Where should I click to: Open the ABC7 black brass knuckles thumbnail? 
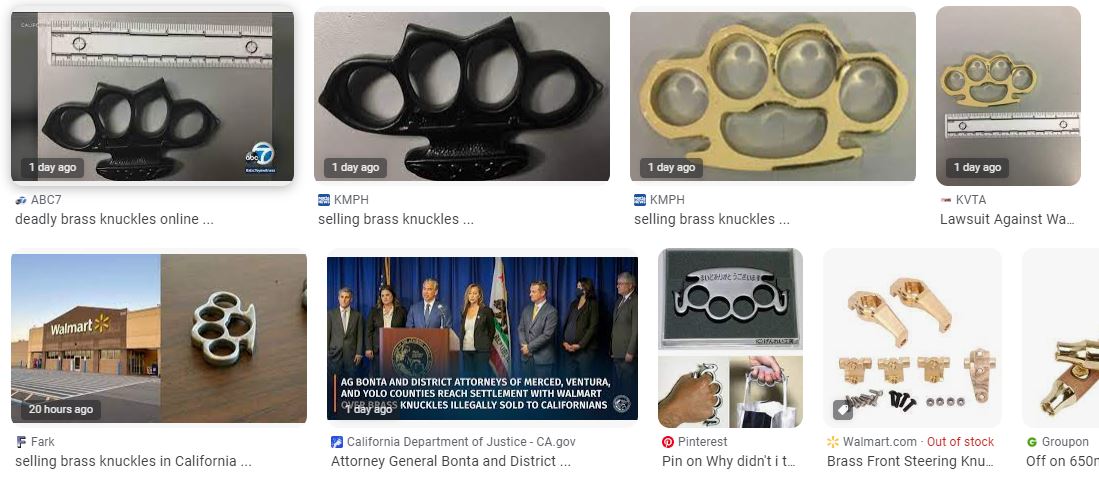coord(153,96)
